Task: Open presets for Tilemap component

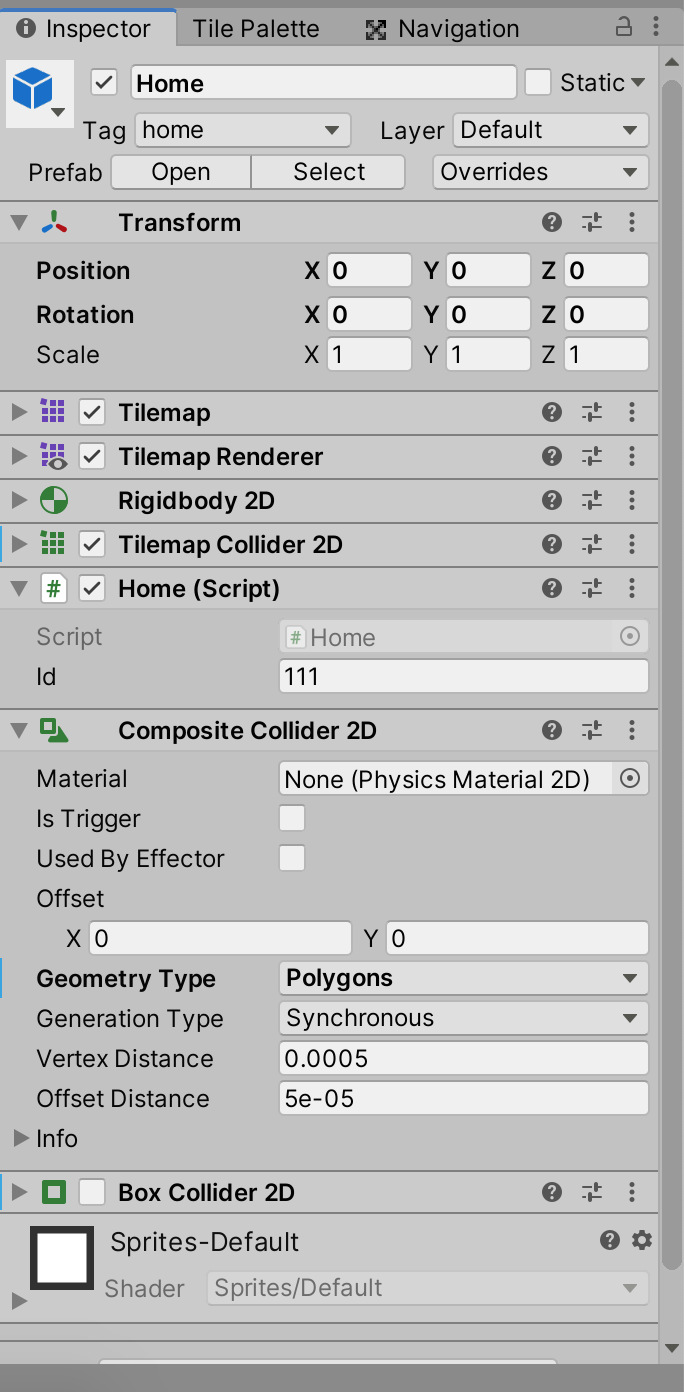Action: pos(592,413)
